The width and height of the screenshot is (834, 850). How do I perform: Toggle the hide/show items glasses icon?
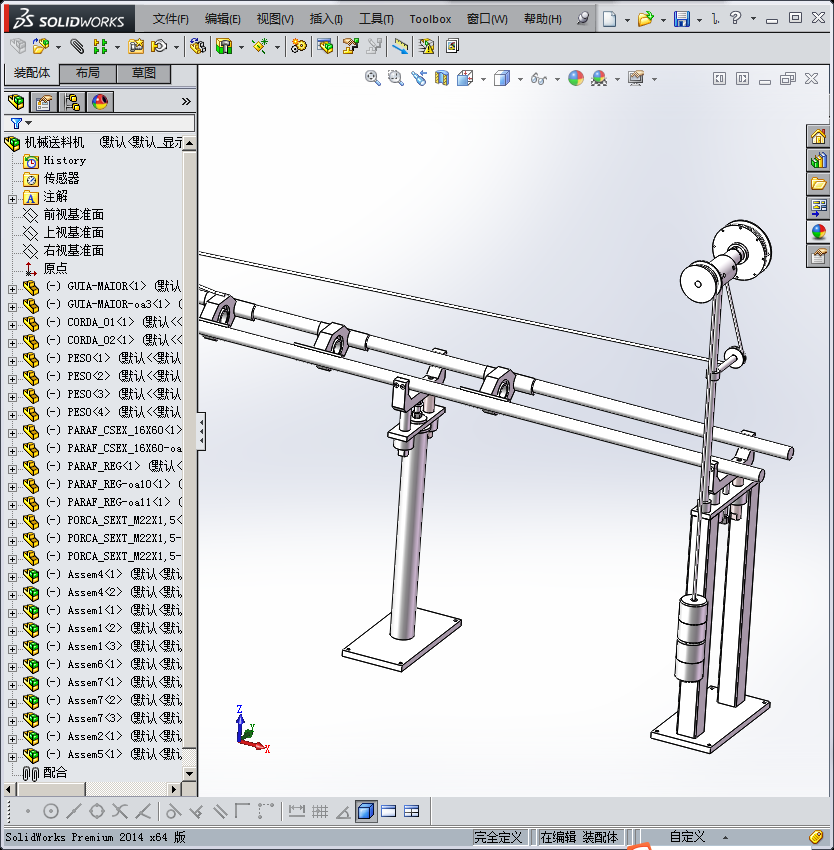click(x=539, y=78)
